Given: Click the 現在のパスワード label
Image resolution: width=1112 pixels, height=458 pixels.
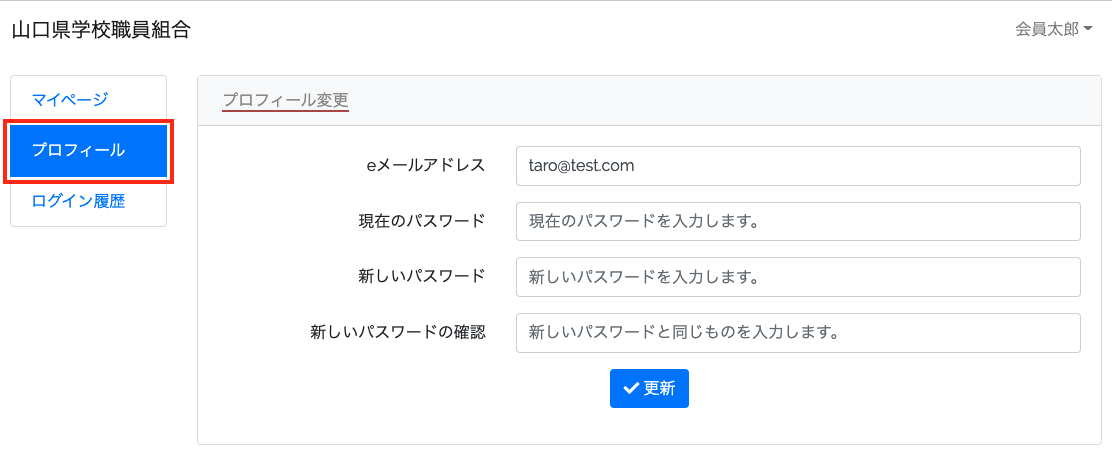Looking at the screenshot, I should point(422,222).
